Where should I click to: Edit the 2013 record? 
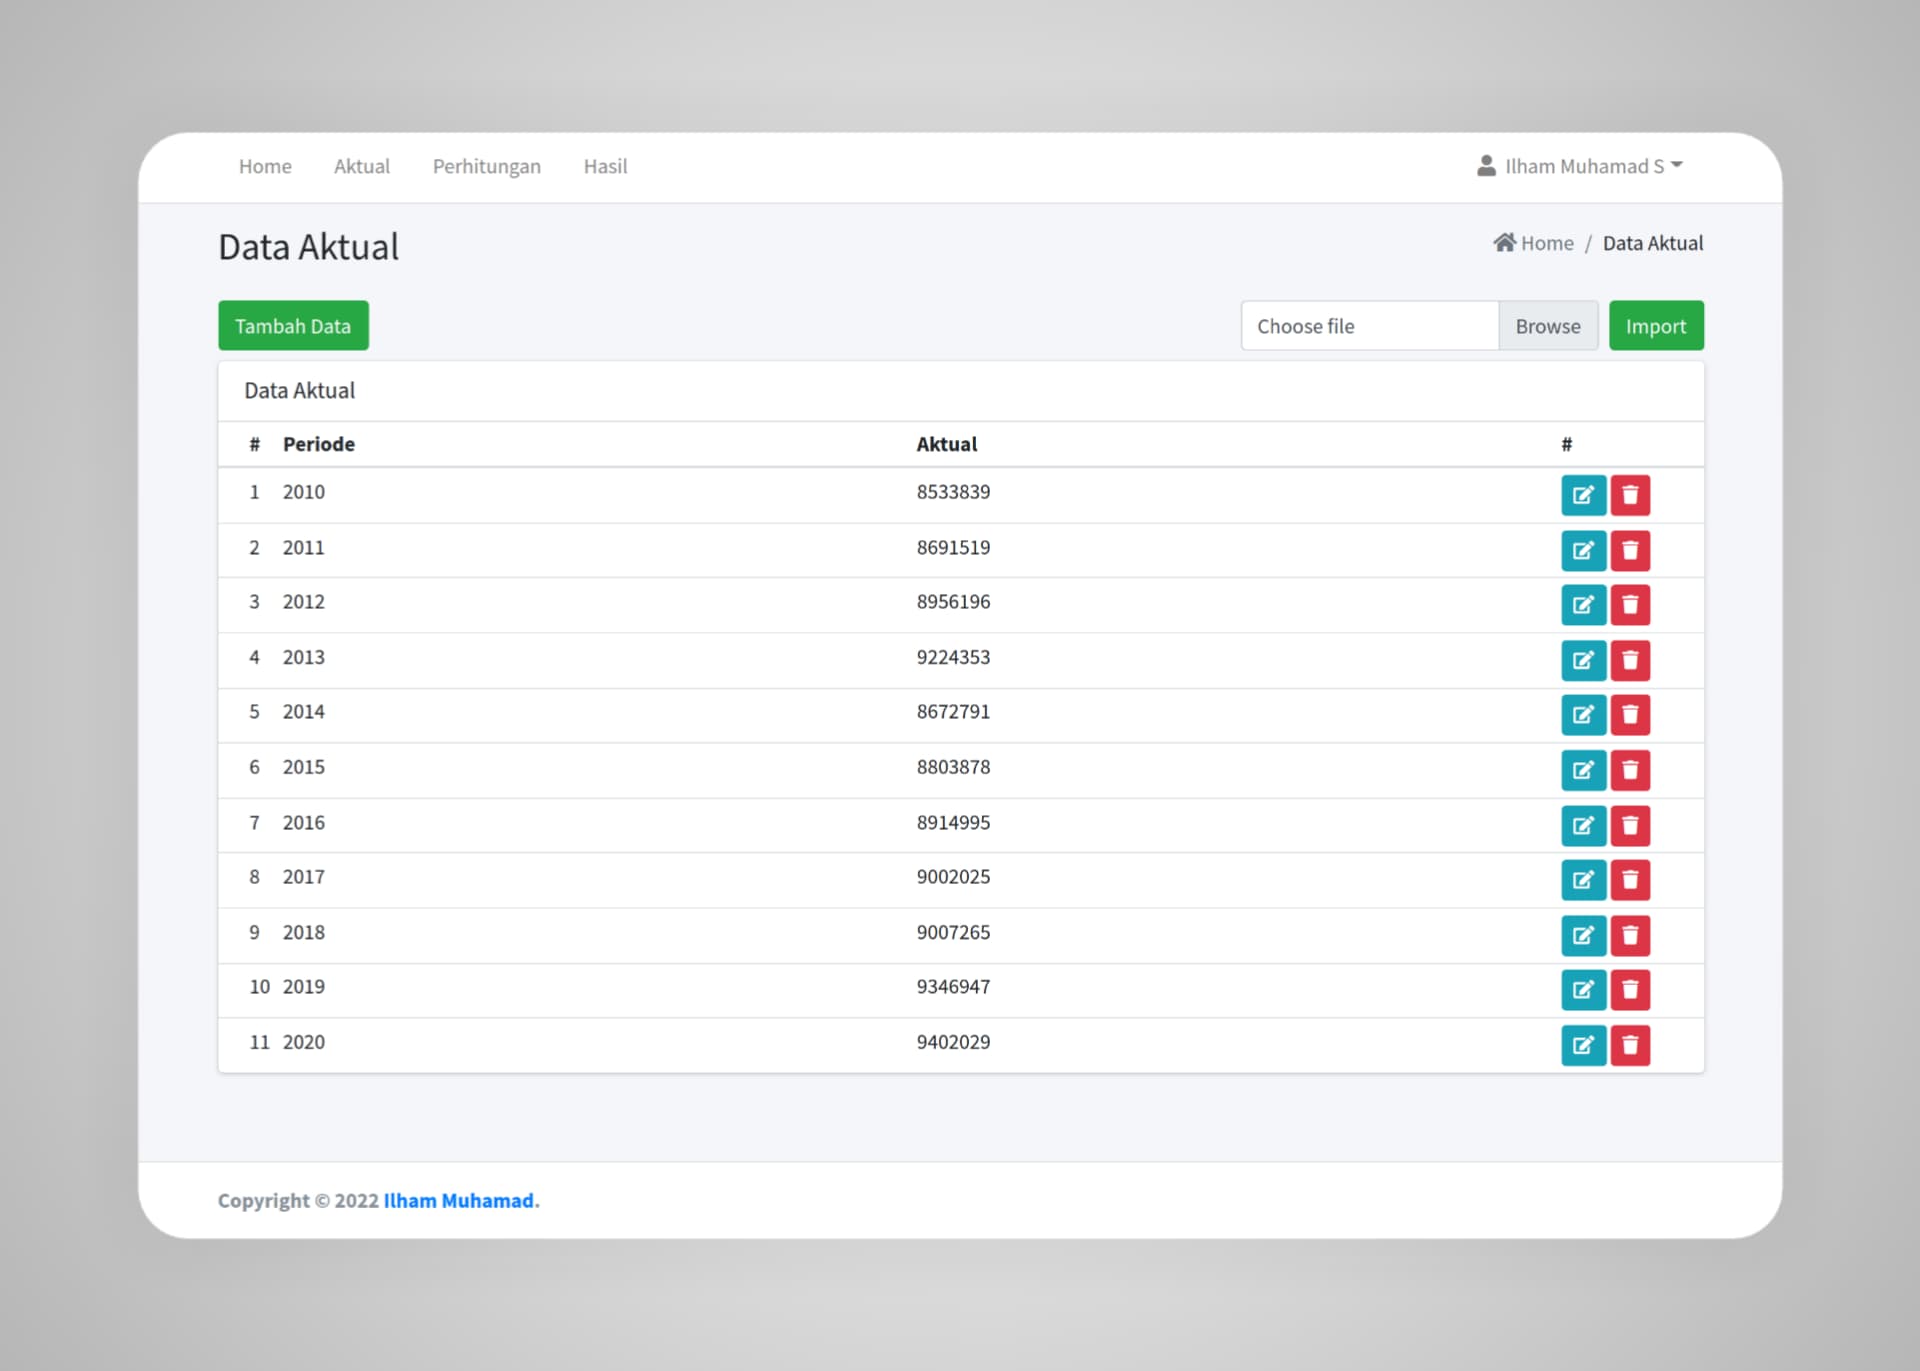point(1583,660)
